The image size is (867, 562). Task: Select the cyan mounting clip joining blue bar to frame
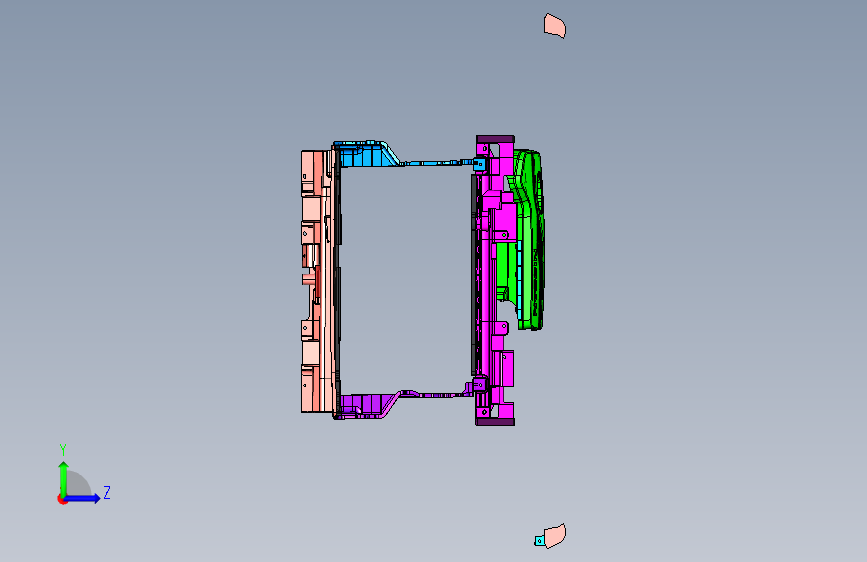(479, 164)
